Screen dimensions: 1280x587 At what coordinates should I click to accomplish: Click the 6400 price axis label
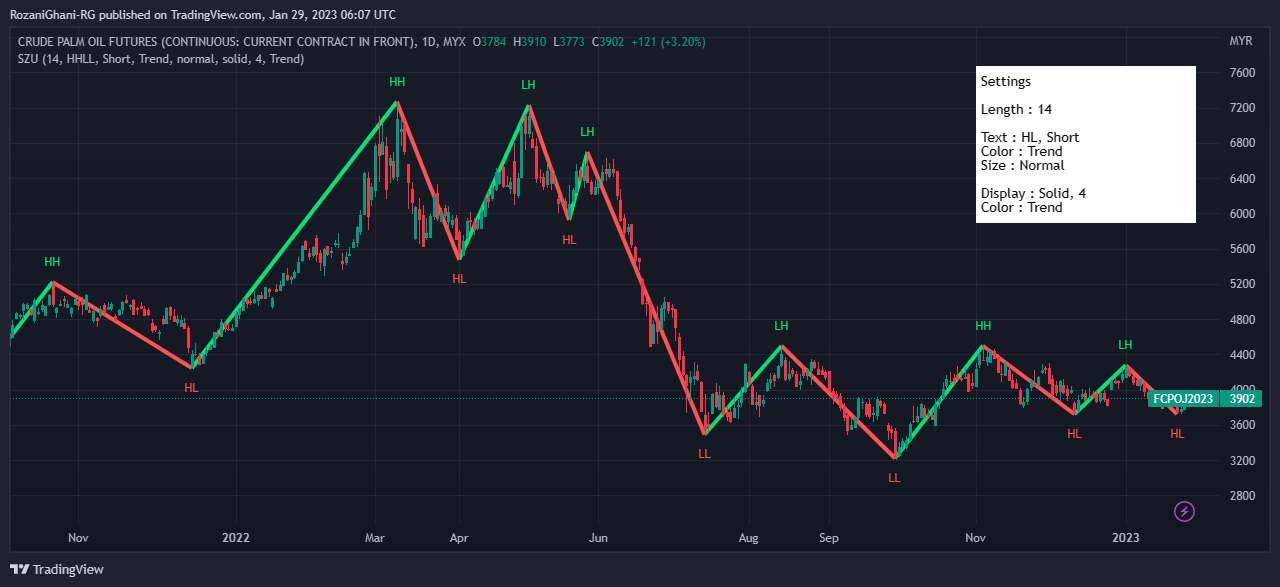click(x=1242, y=179)
